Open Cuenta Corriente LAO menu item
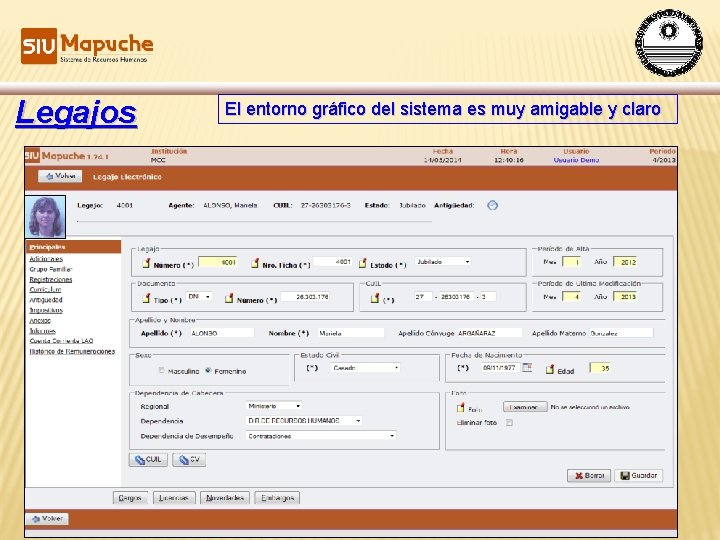Viewport: 720px width, 540px height. [61, 341]
